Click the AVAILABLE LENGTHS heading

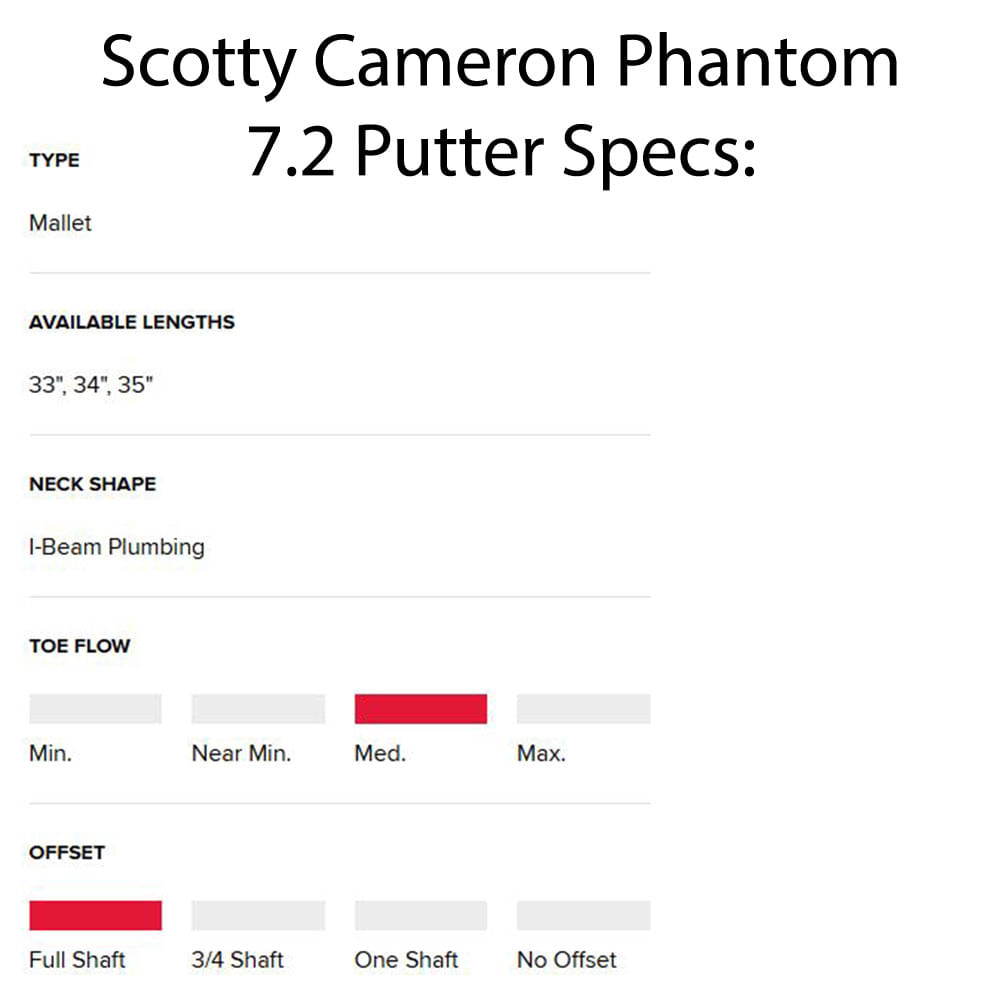pyautogui.click(x=132, y=322)
